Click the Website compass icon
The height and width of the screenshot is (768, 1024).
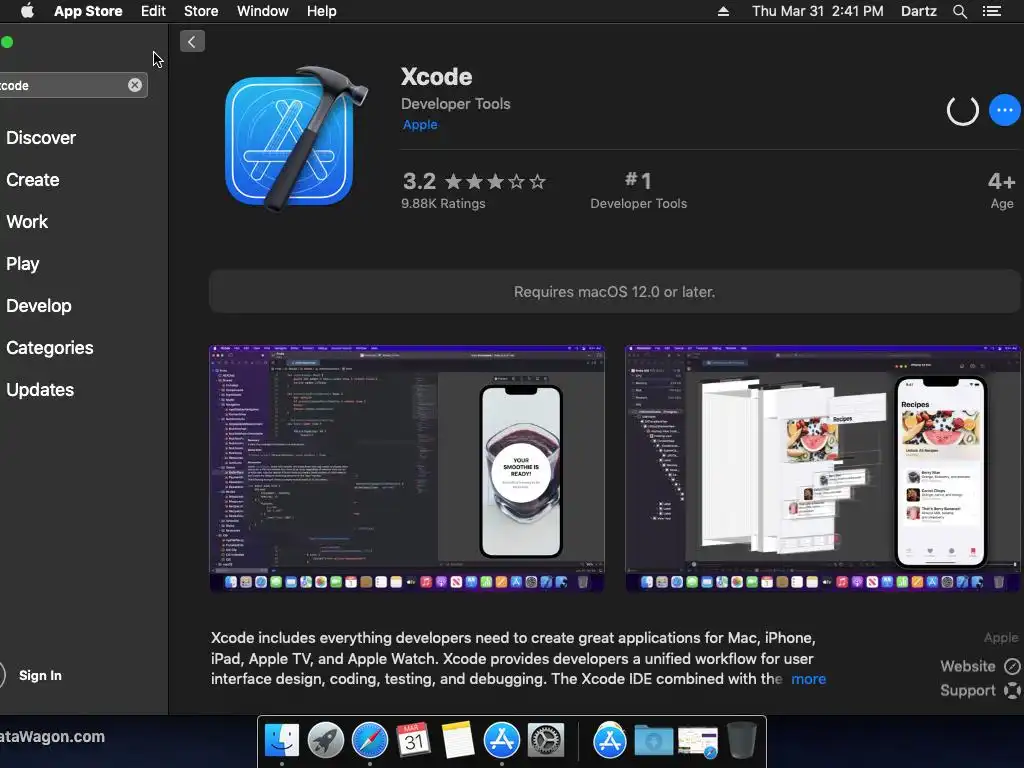point(1012,666)
